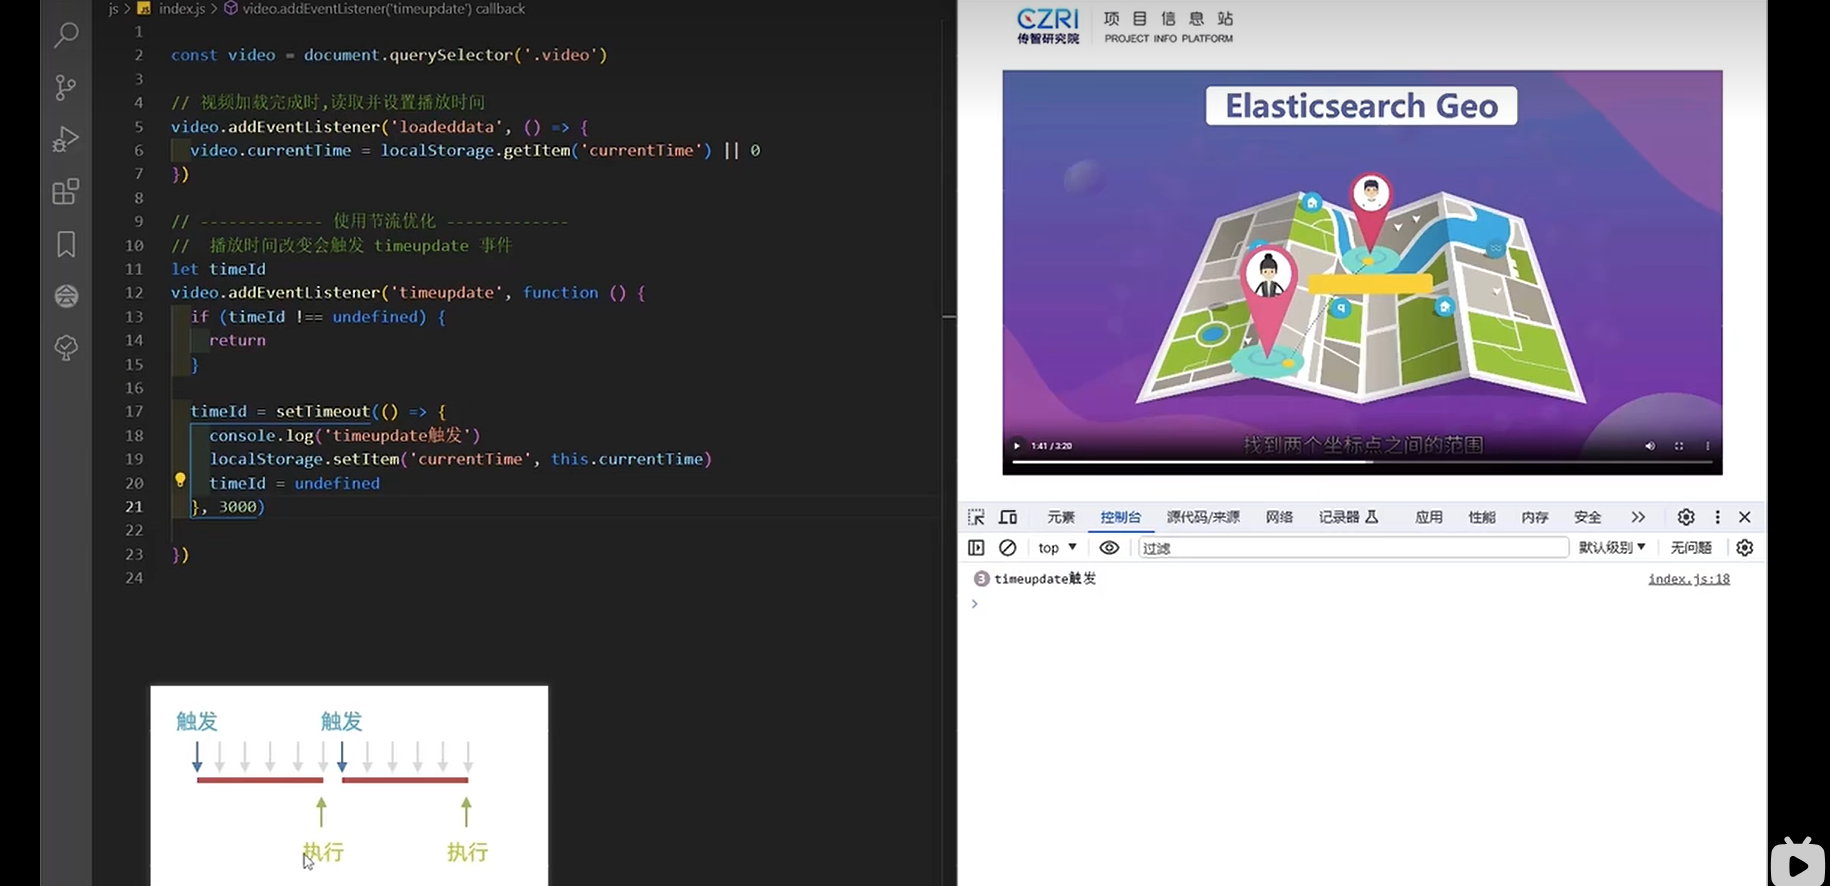Expand more DevTools tabs with double chevron
Viewport: 1830px width, 886px height.
click(x=1638, y=517)
